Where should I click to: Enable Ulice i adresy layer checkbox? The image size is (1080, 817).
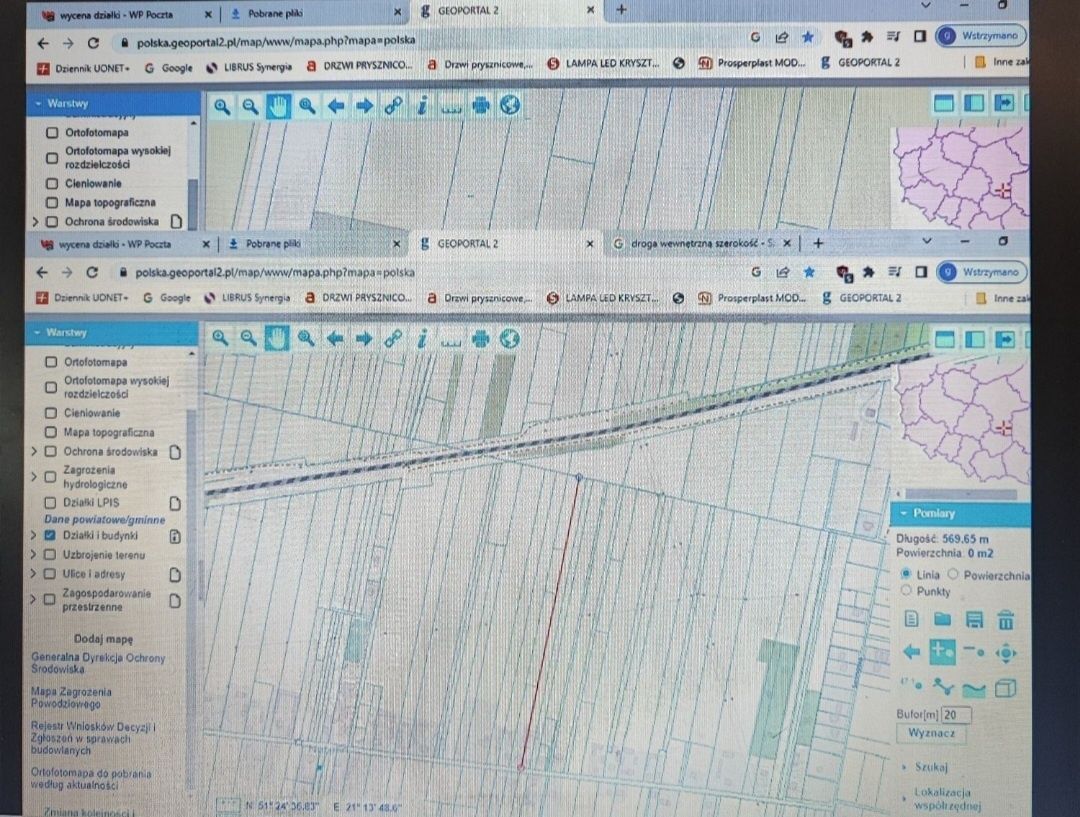click(50, 574)
